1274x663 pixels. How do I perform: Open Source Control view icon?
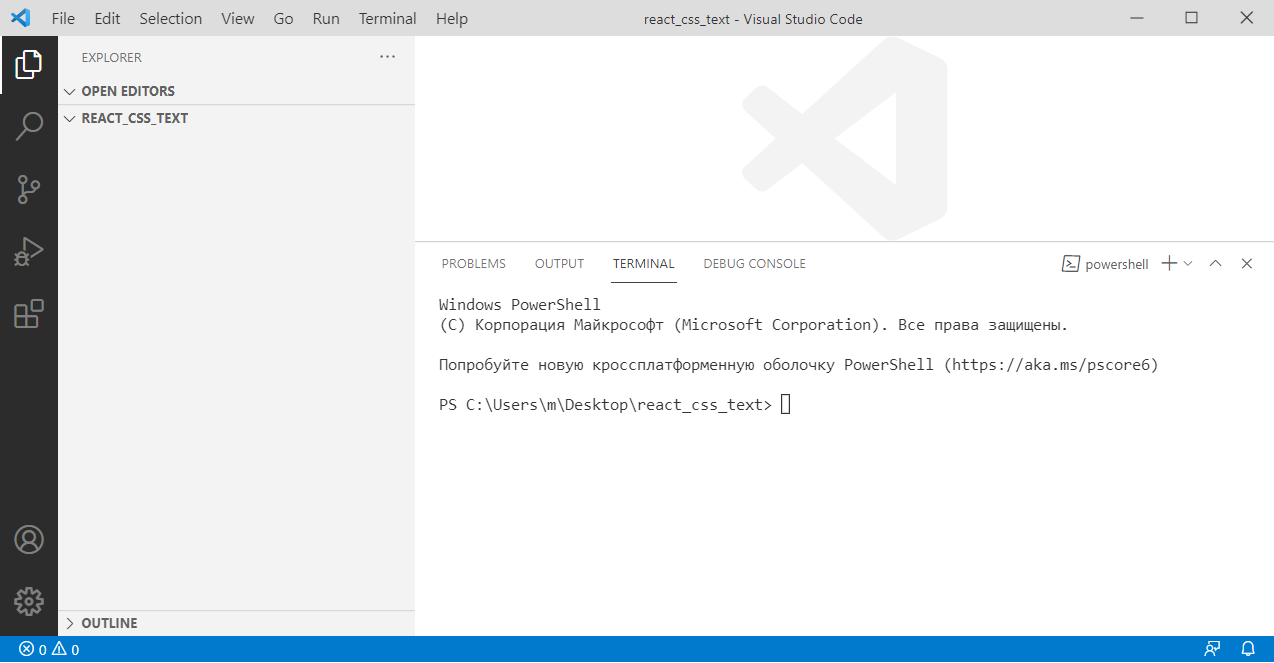point(29,189)
